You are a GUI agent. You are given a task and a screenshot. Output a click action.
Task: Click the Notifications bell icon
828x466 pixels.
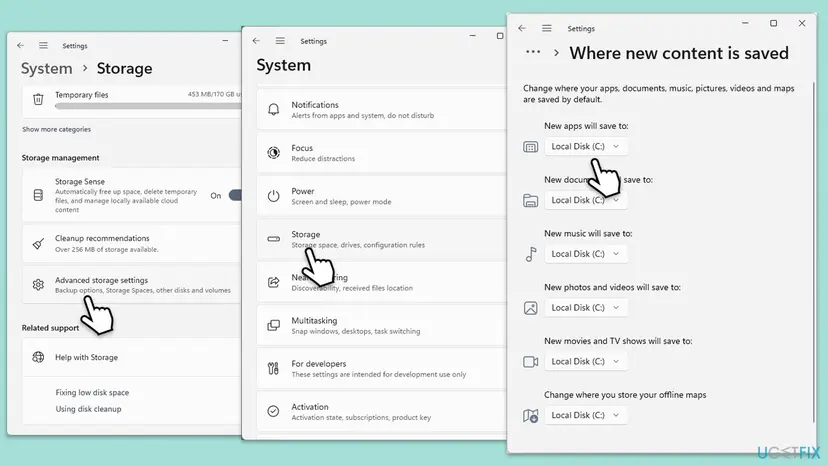(x=274, y=109)
